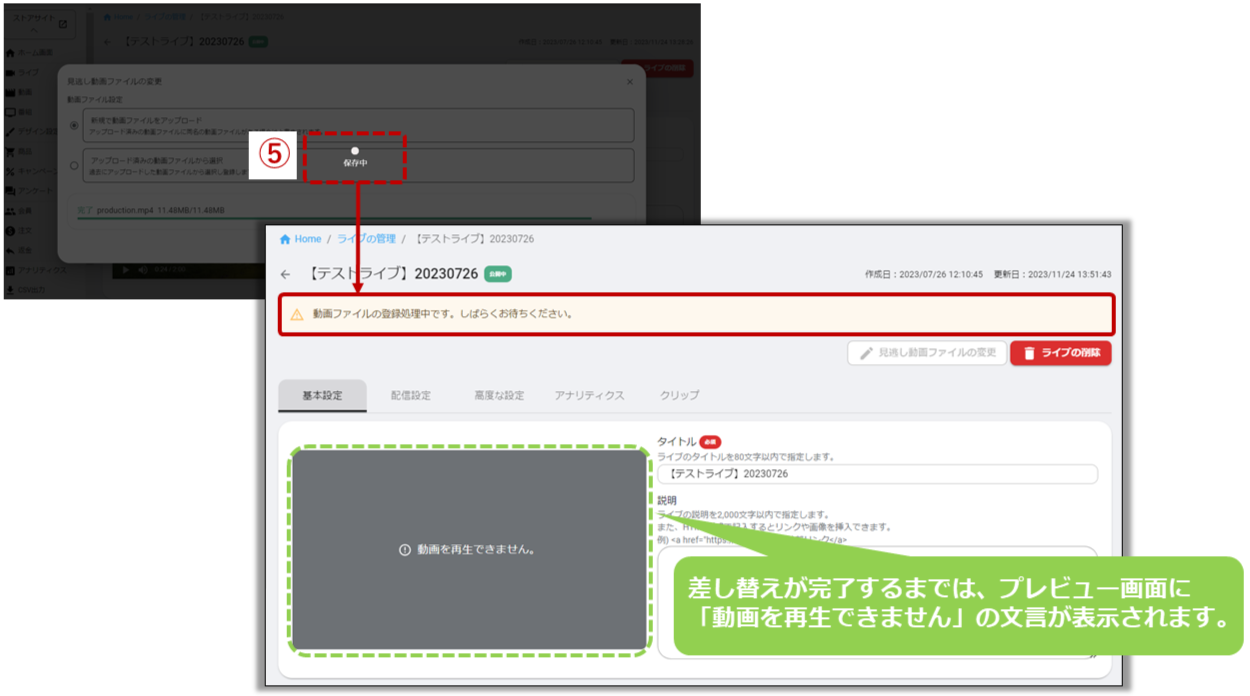Click the pencil icon on 見逃し動画ファイルの変更
Viewport: 1250px width, 696px height.
pos(866,353)
